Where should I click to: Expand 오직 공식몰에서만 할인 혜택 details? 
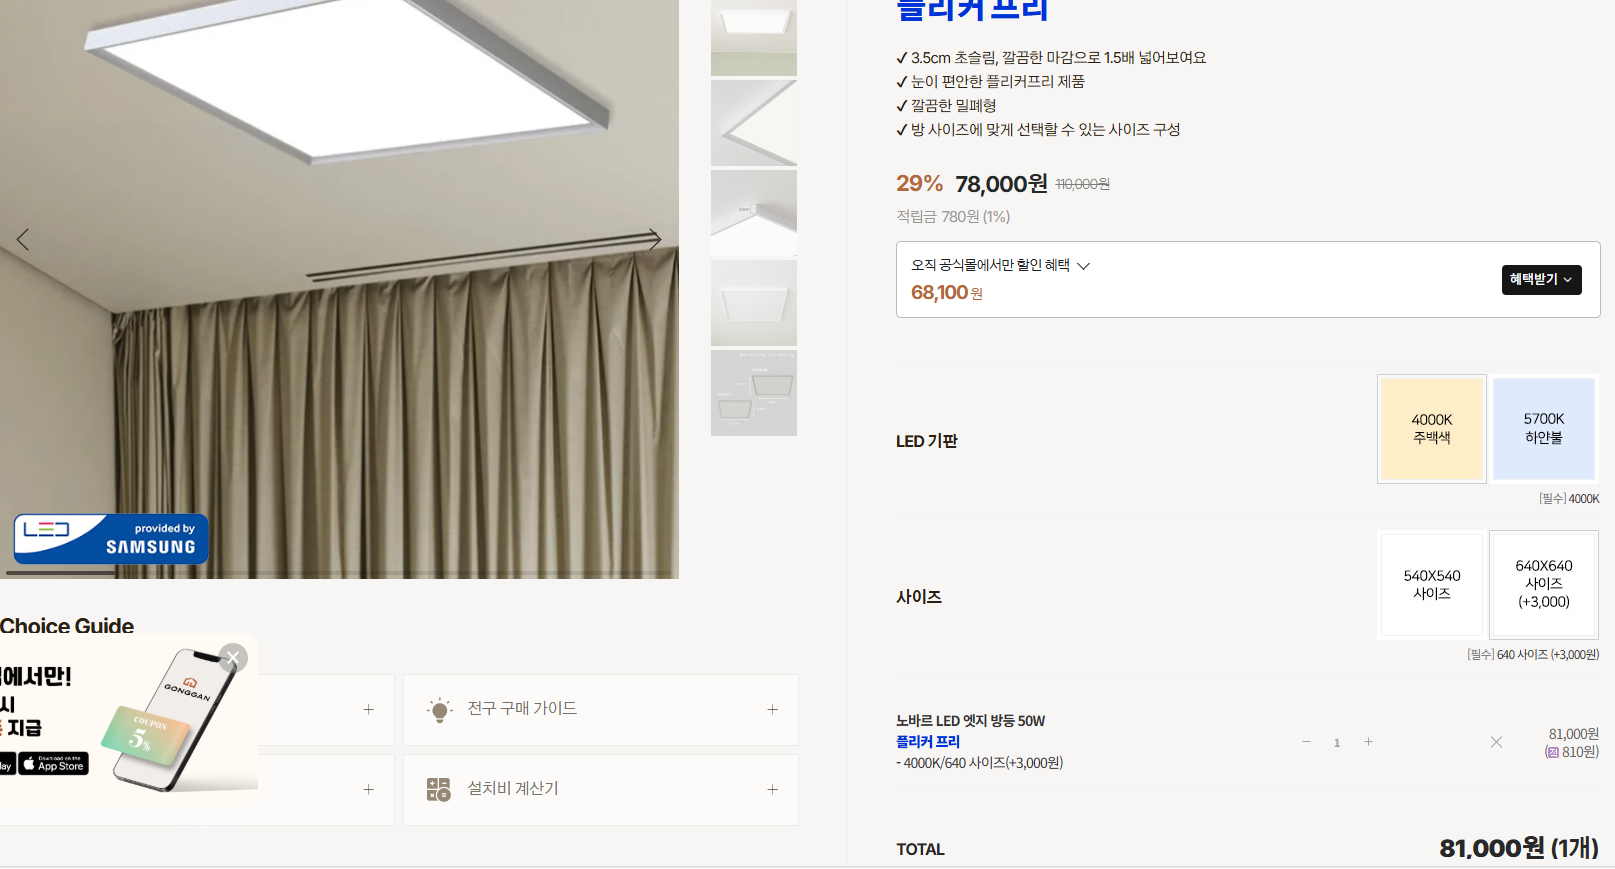(x=1000, y=265)
